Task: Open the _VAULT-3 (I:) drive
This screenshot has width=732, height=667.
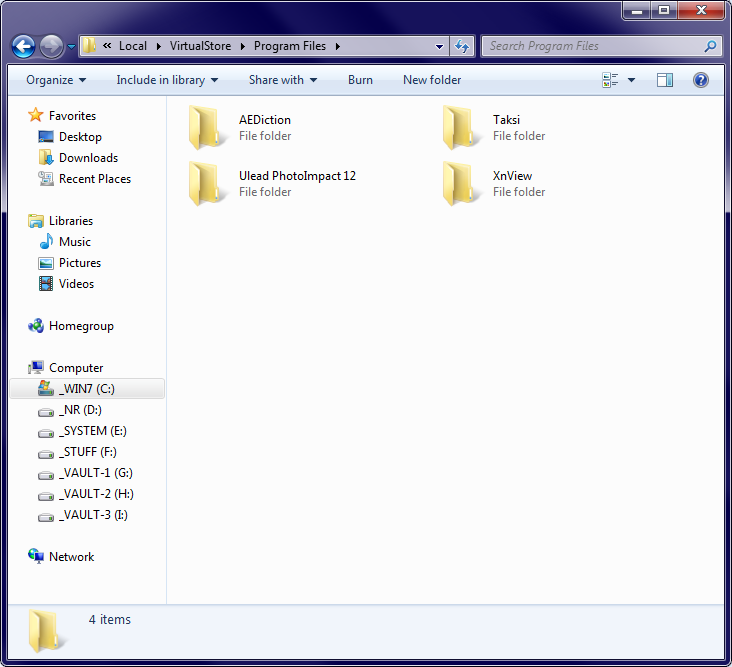Action: (93, 515)
